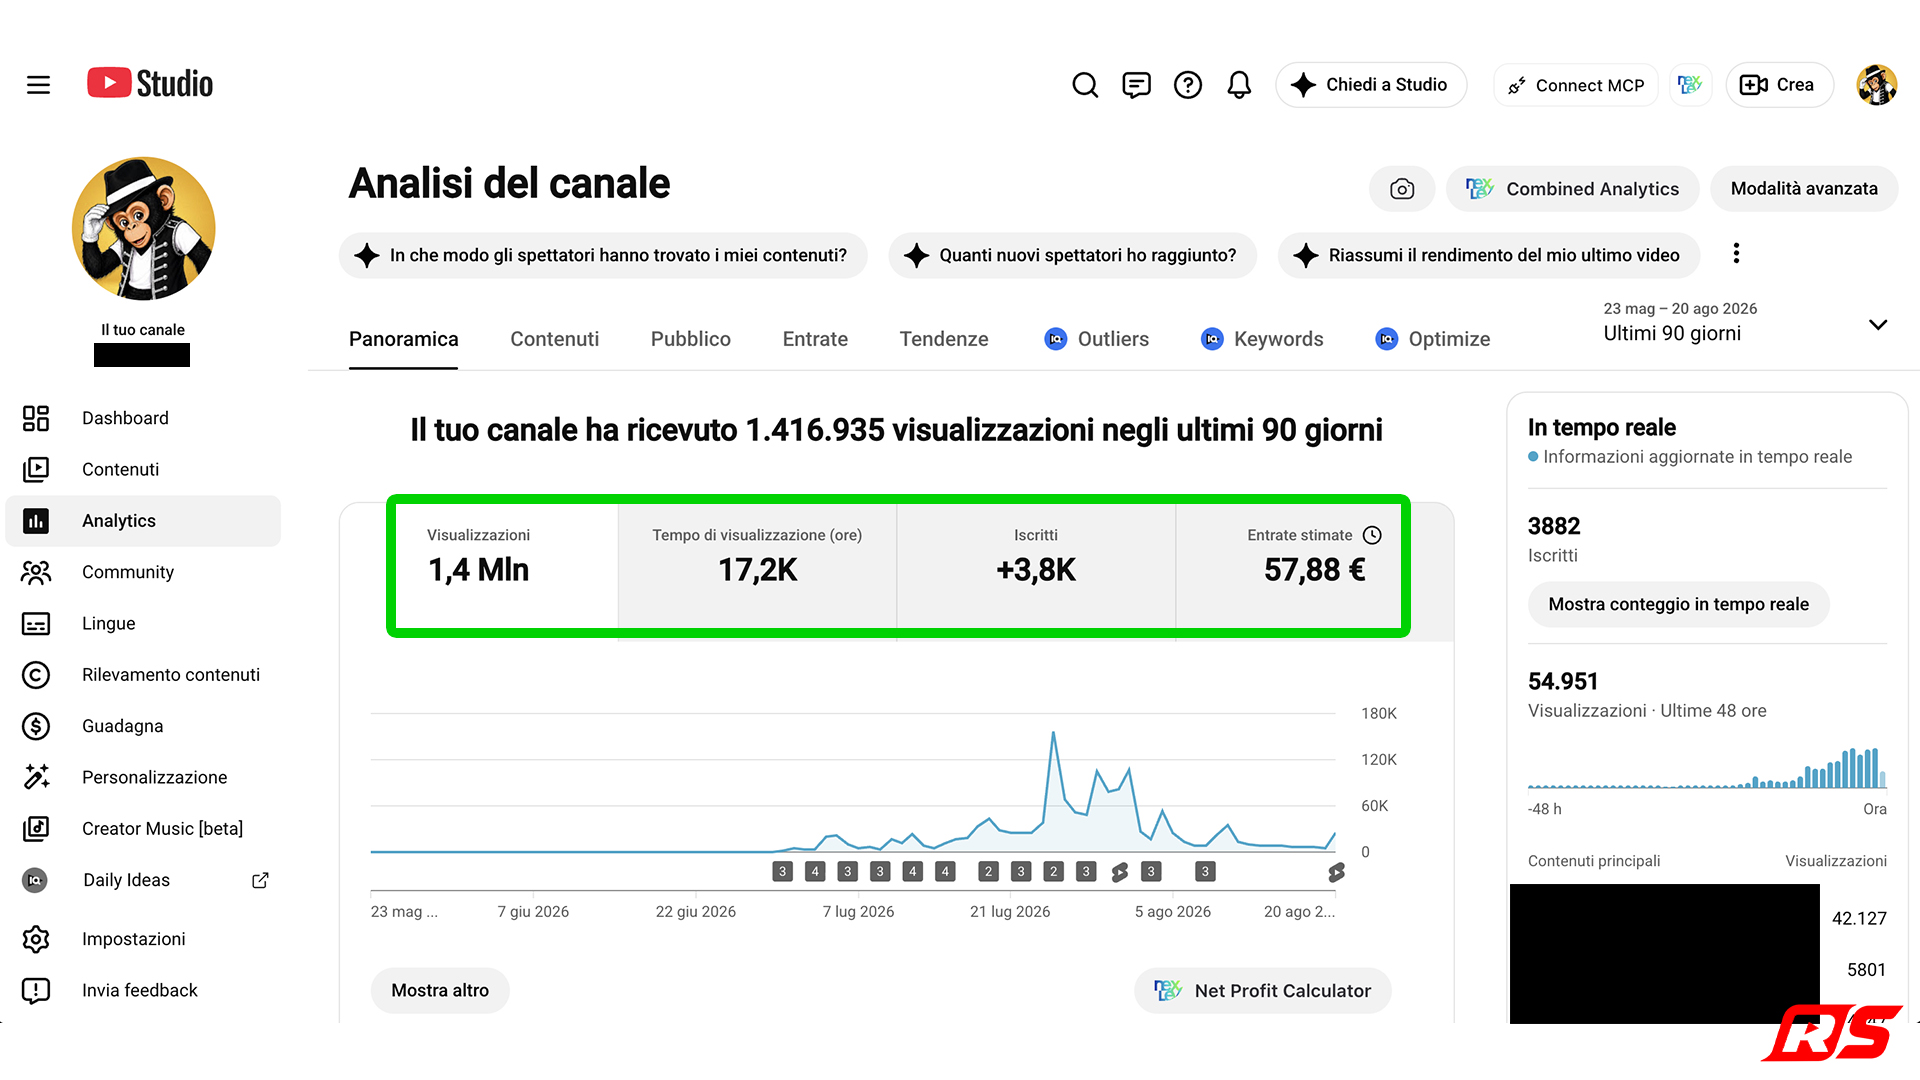Open Impostazioni settings in the sidebar
This screenshot has width=1920, height=1080.
(143, 939)
